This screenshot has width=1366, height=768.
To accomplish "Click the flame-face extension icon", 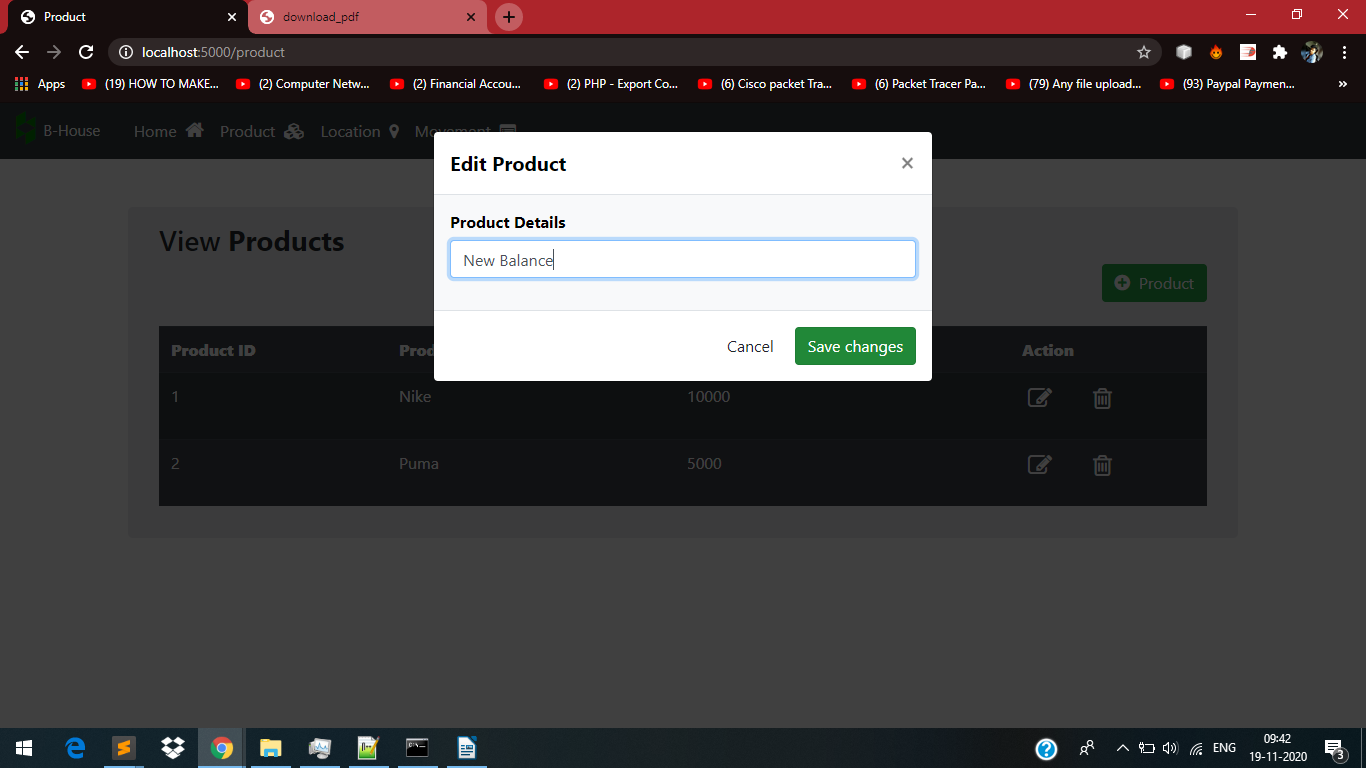I will (1216, 52).
